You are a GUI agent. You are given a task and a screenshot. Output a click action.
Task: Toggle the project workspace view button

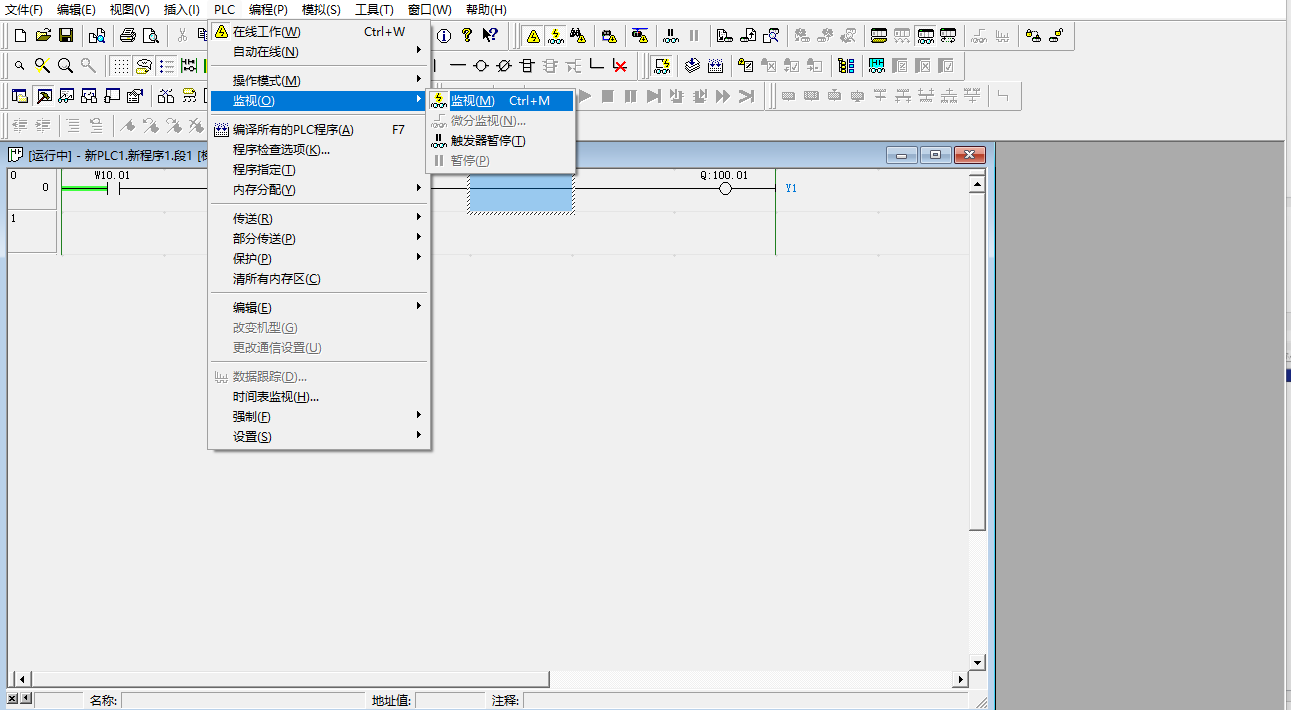click(x=21, y=96)
